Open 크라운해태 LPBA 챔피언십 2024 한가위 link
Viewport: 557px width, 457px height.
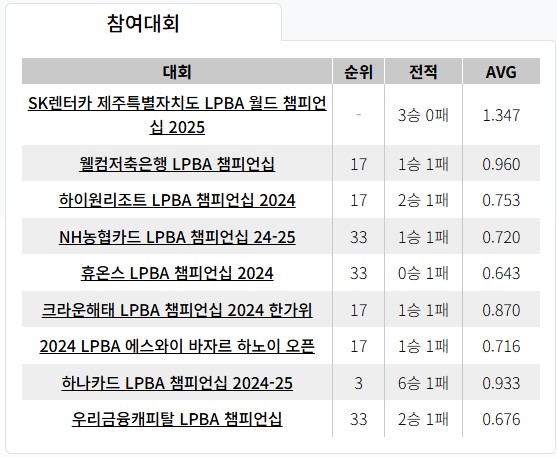[177, 310]
